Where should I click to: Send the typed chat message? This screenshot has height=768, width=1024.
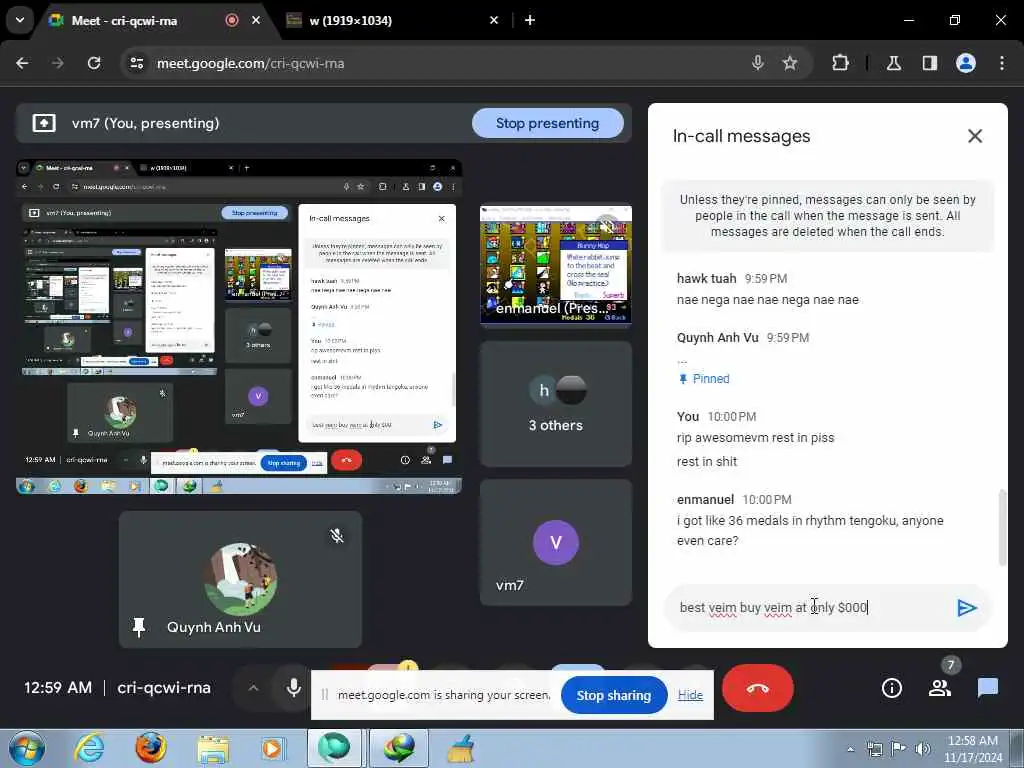[x=967, y=608]
